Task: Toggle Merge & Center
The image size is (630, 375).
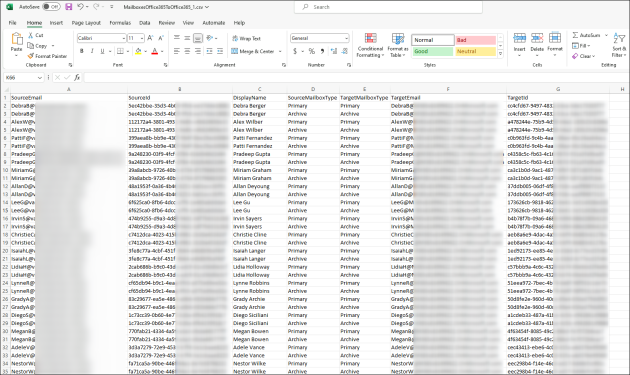Action: (253, 51)
